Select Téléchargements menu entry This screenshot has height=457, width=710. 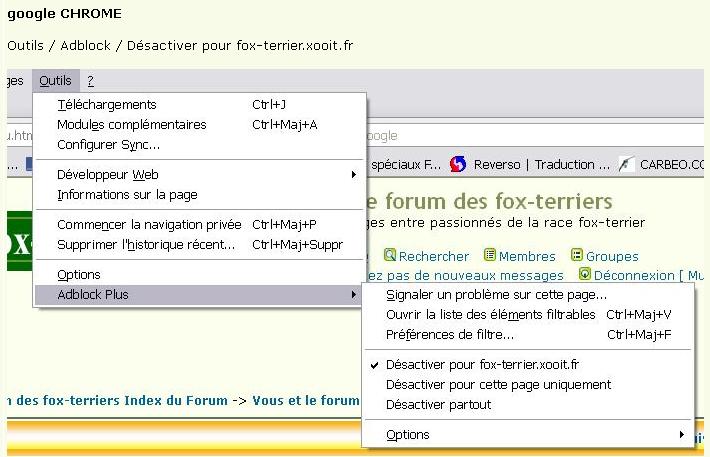coord(200,105)
